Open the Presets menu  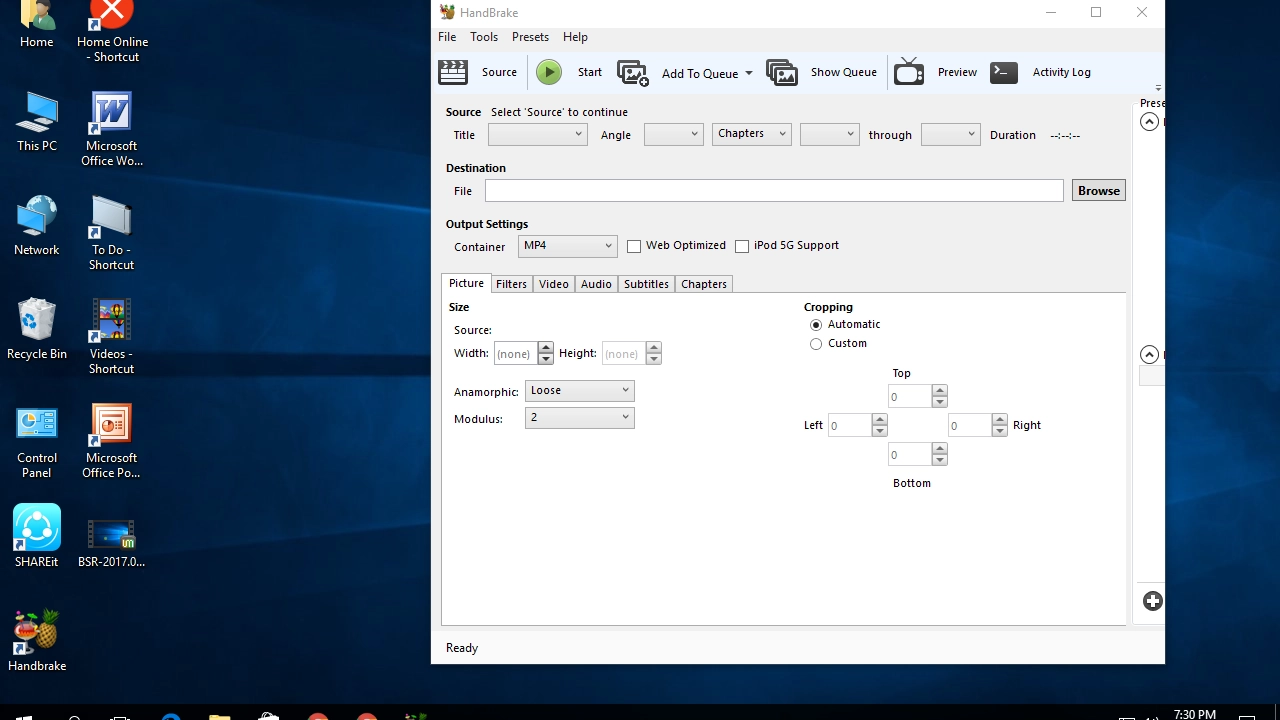pyautogui.click(x=530, y=37)
